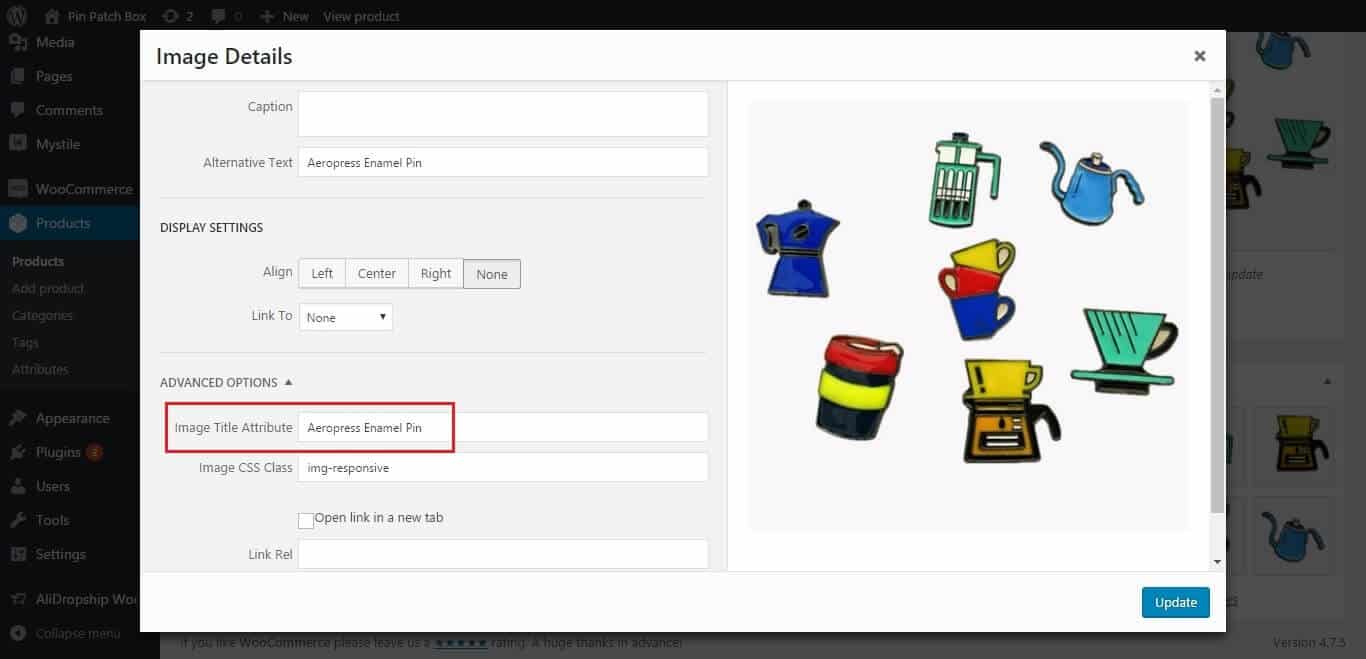This screenshot has height=659, width=1366.
Task: Select the Media library icon in the sidebar
Action: click(x=18, y=42)
